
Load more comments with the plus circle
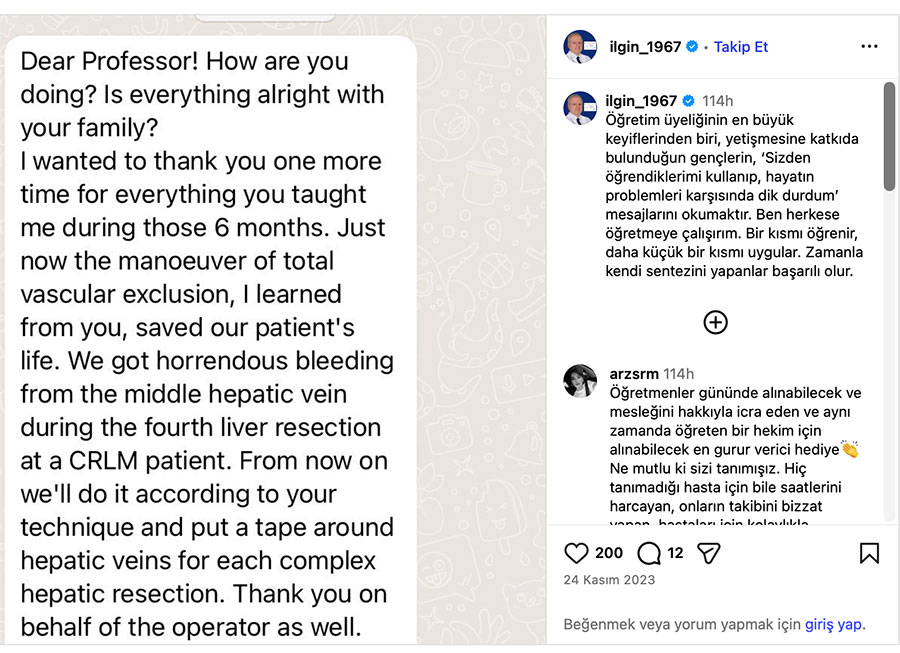(716, 322)
